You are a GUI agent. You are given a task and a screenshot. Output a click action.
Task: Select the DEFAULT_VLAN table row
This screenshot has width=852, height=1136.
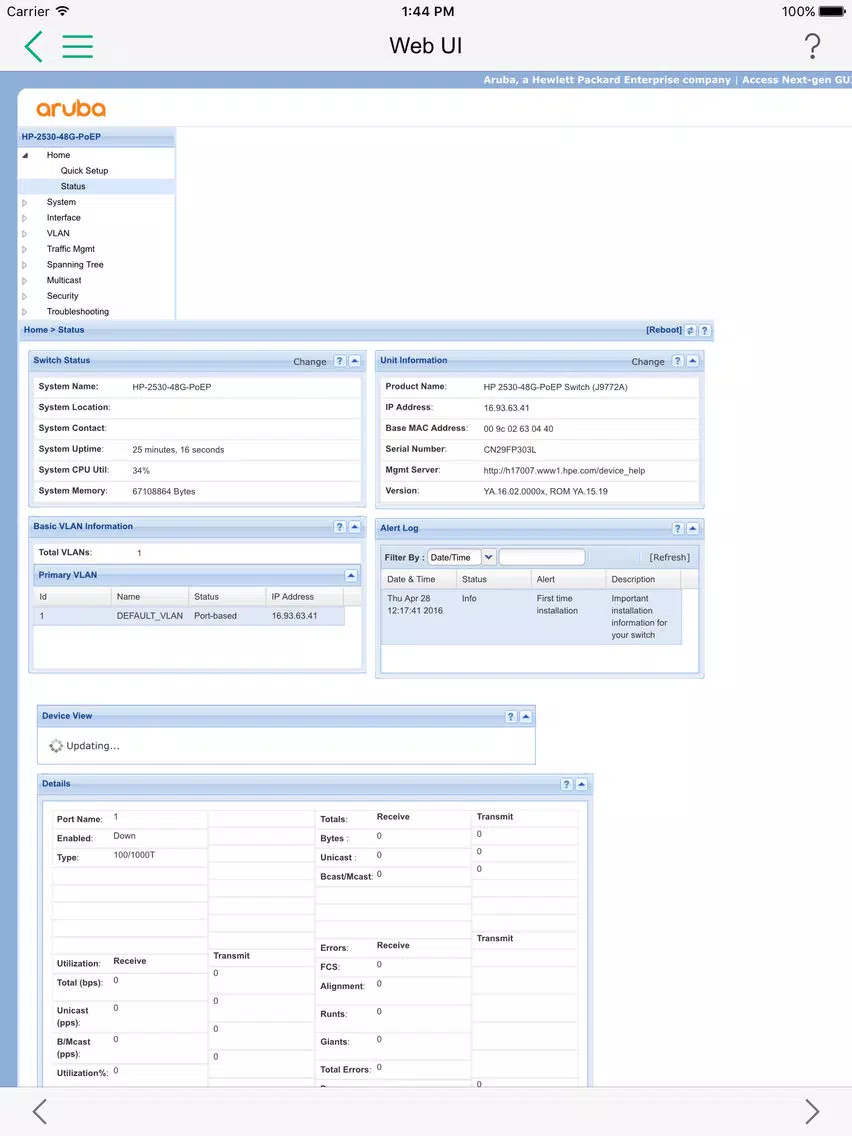[188, 616]
